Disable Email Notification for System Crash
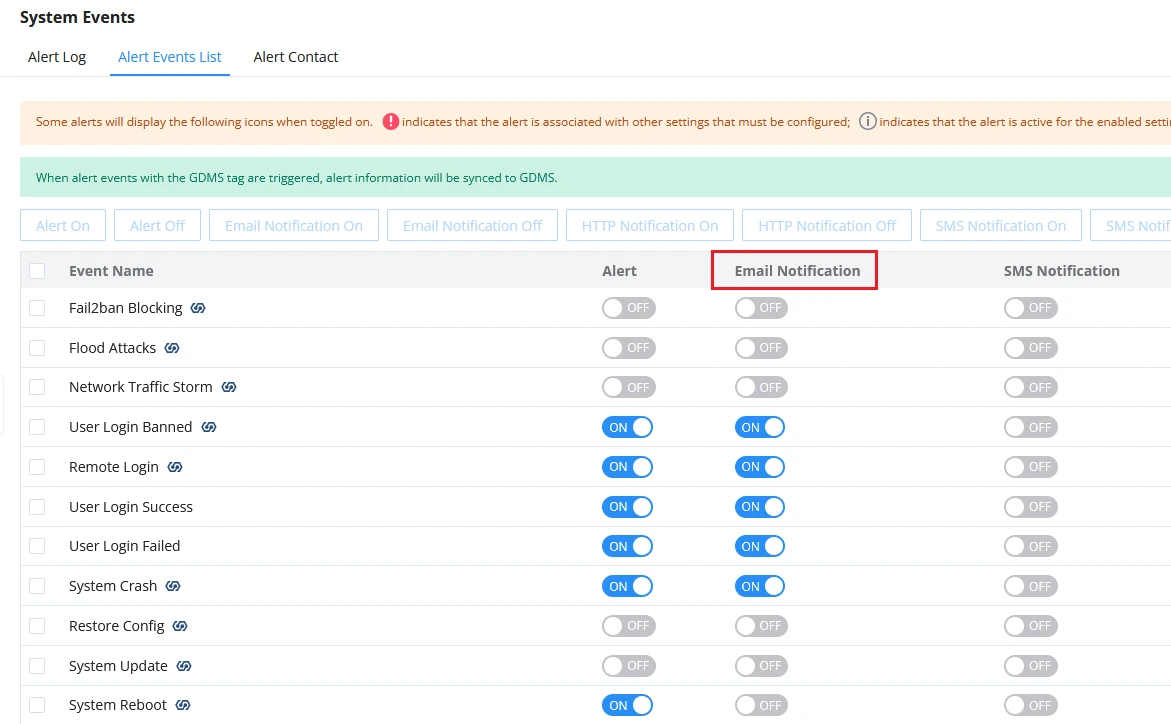The width and height of the screenshot is (1171, 724). (x=760, y=586)
